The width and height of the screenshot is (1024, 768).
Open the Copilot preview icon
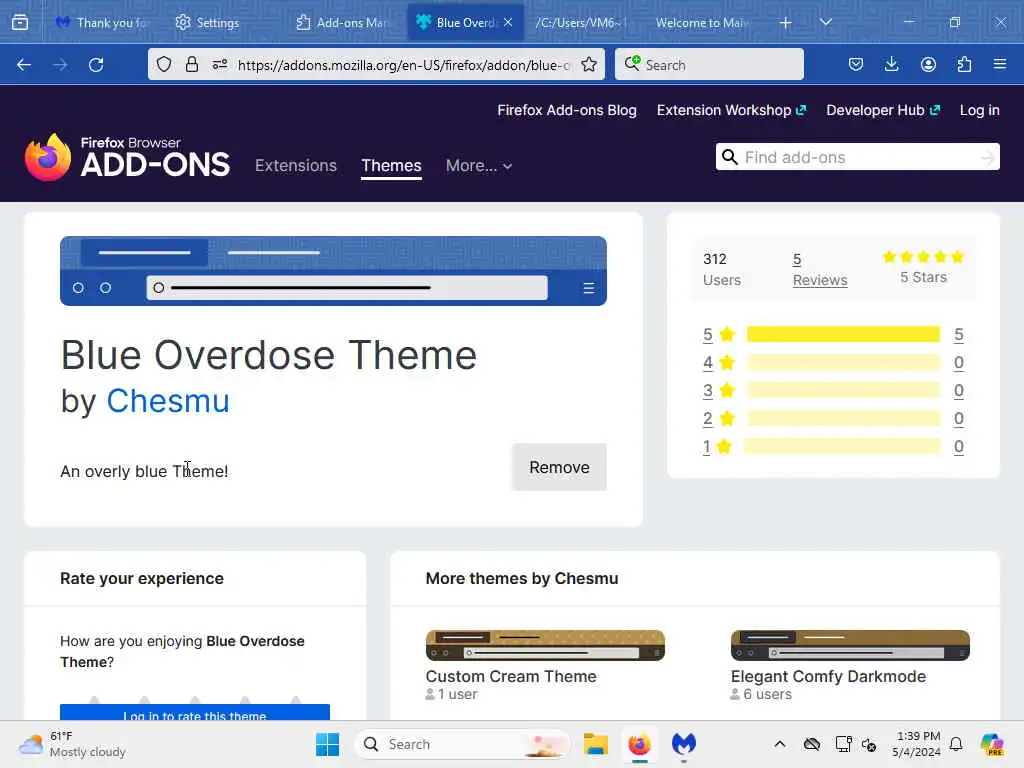pos(991,744)
